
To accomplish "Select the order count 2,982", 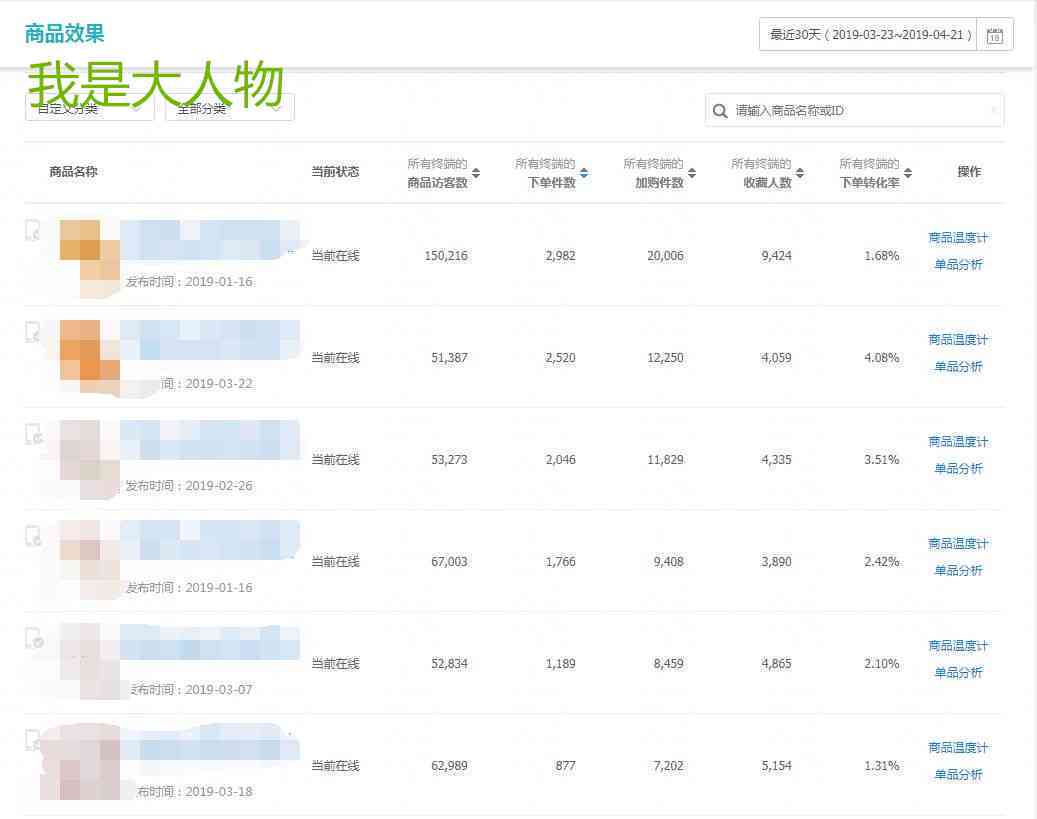I will [x=560, y=255].
